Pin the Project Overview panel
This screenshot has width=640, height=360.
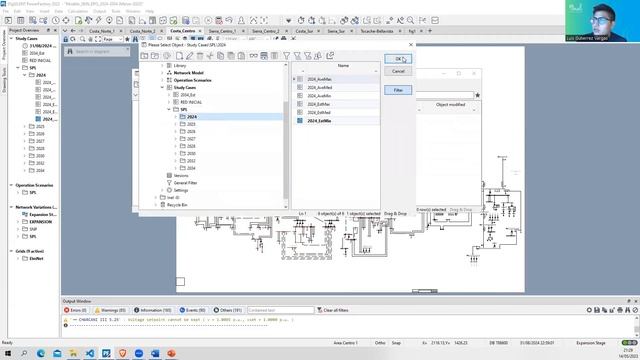point(48,30)
